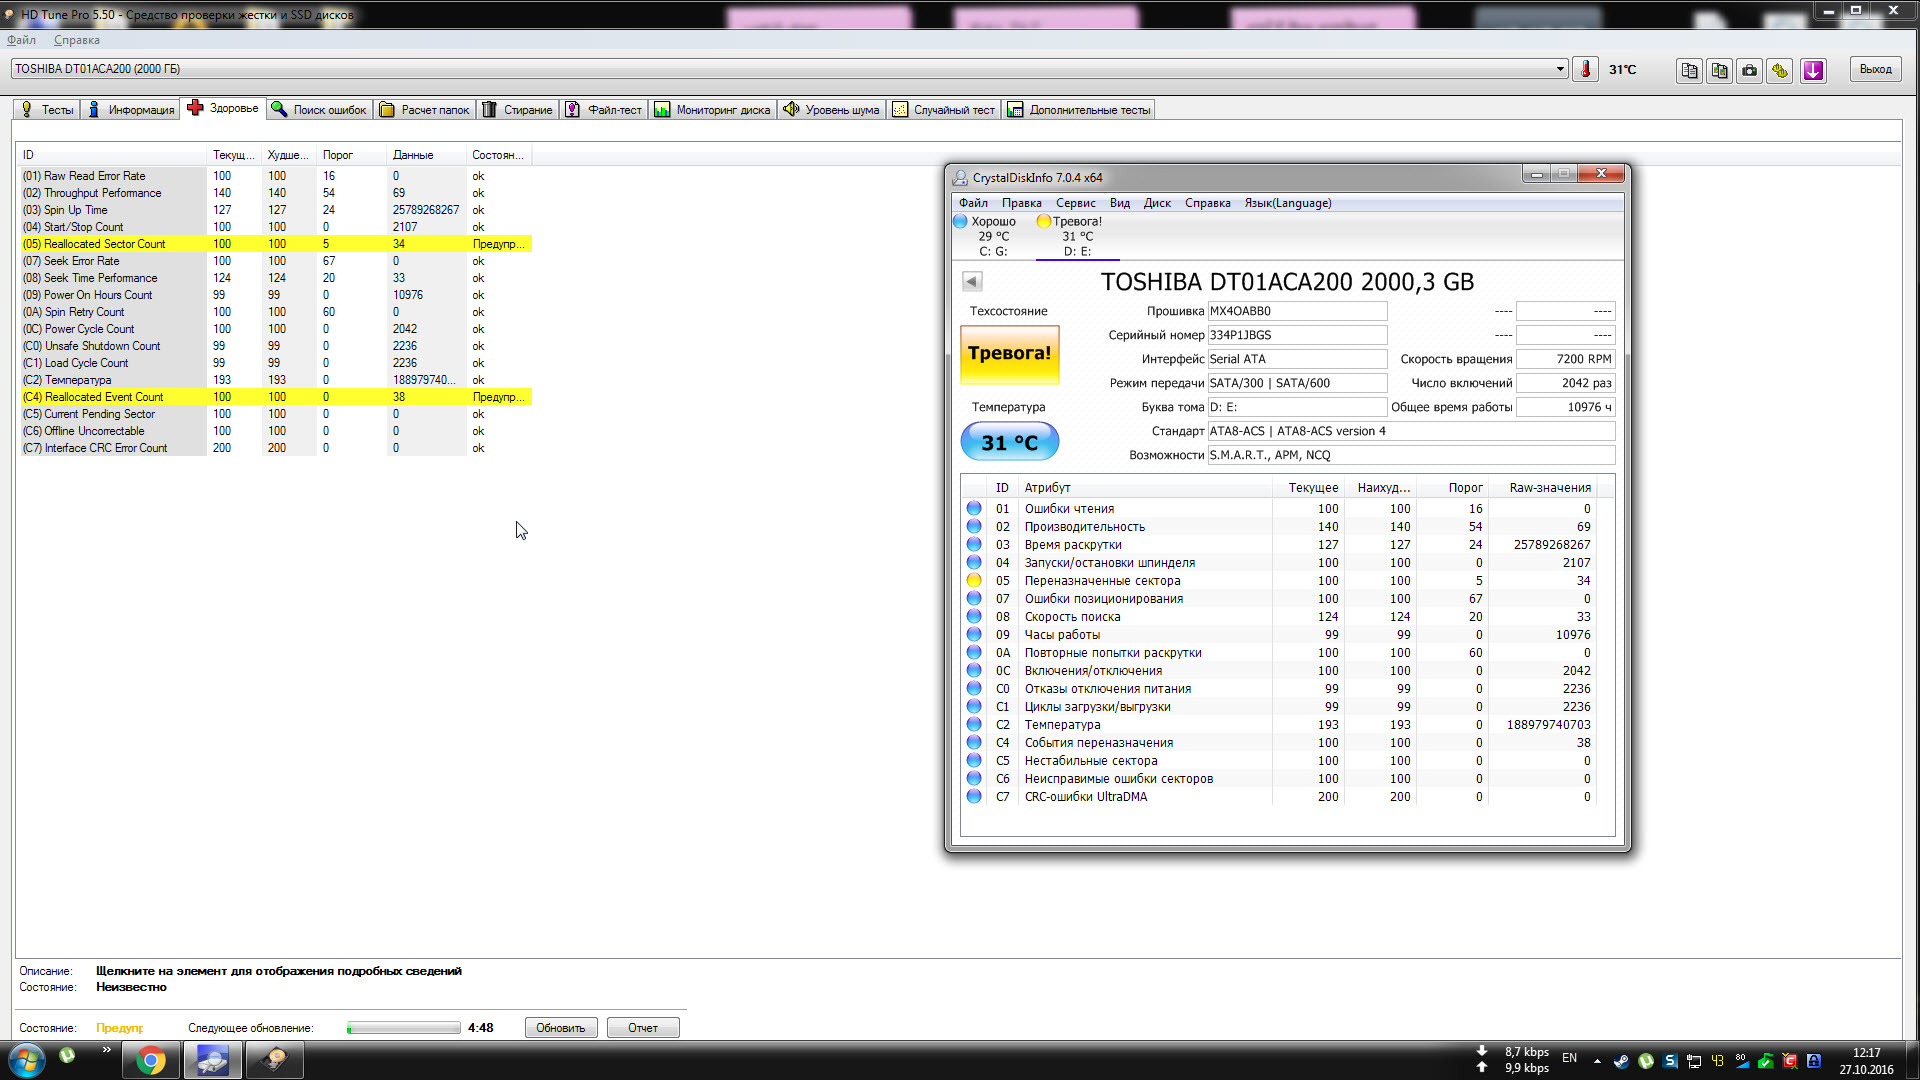1920x1080 pixels.
Task: Click the previous disk arrow in CrystalDiskInfo
Action: pyautogui.click(x=972, y=282)
